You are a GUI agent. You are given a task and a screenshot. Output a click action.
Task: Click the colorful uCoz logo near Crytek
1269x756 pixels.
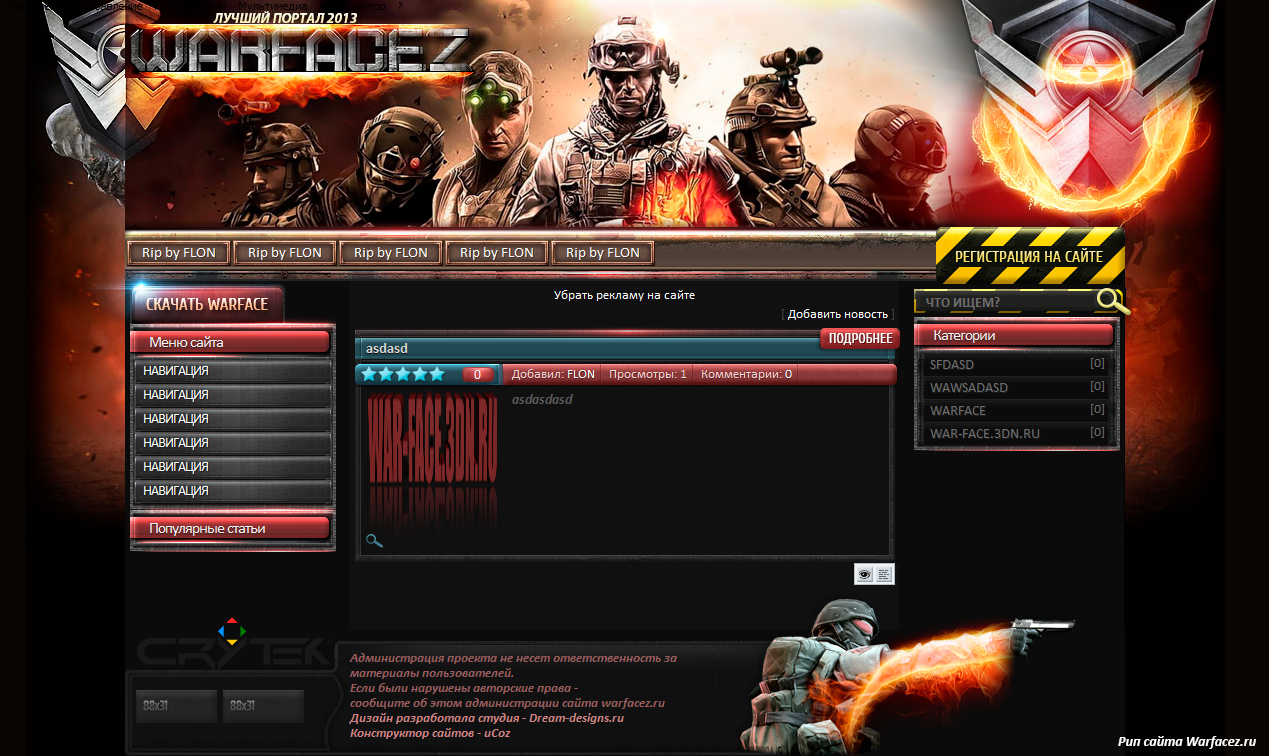233,629
